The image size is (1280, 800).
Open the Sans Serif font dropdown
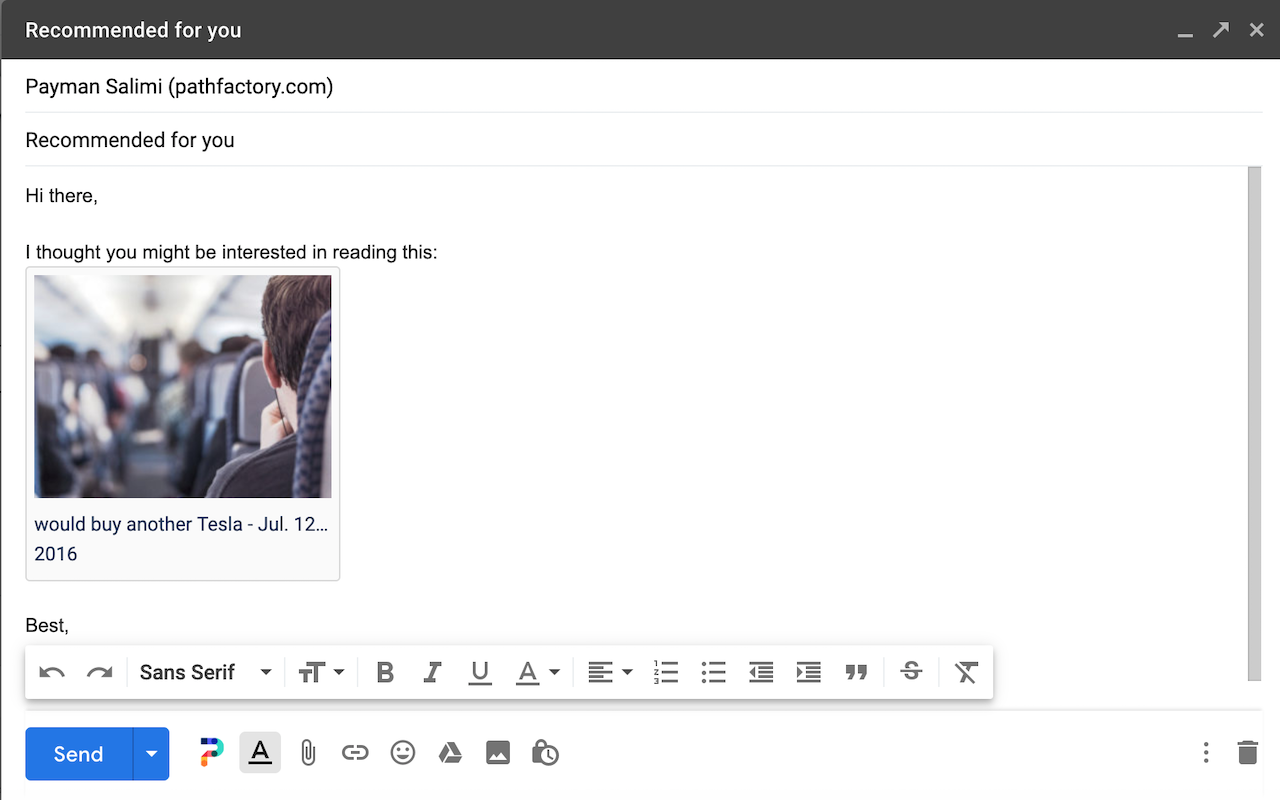tap(203, 672)
